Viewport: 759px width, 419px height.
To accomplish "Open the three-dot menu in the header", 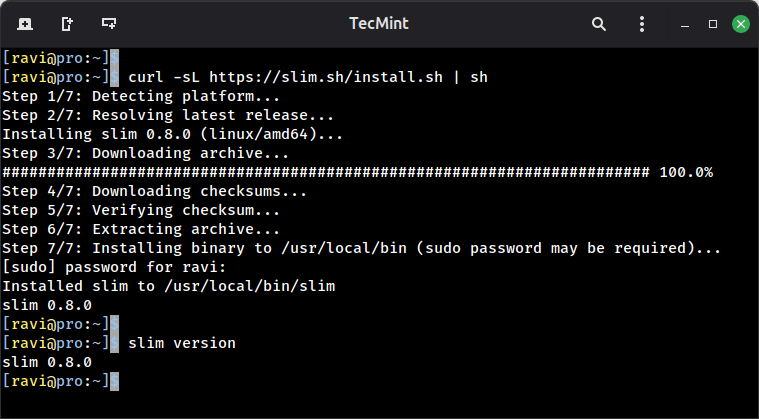I will [642, 23].
